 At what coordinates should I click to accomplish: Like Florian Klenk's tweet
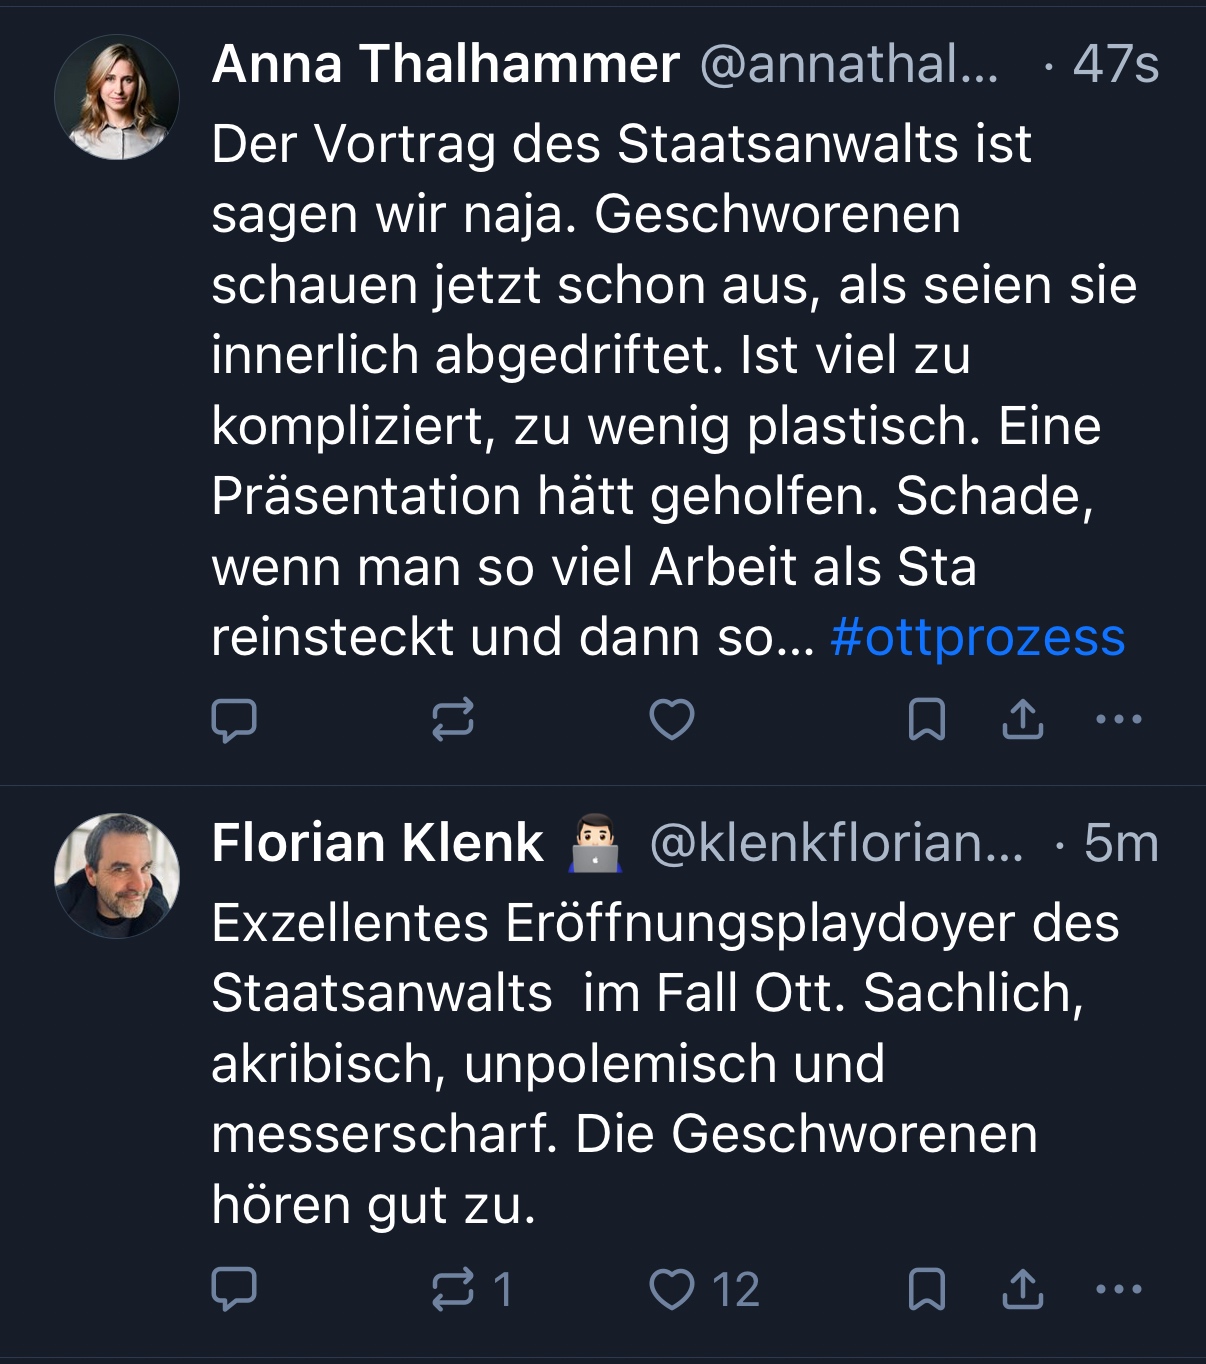tap(672, 1289)
